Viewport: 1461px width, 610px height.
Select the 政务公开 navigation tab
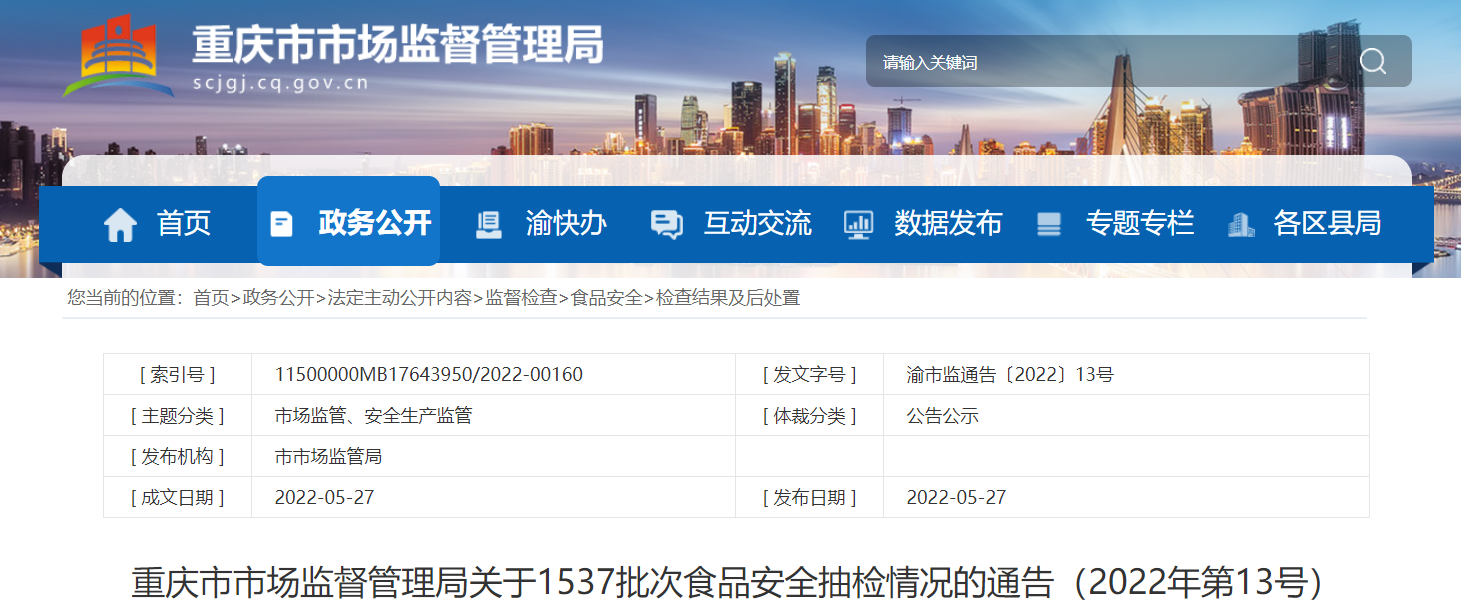[374, 223]
